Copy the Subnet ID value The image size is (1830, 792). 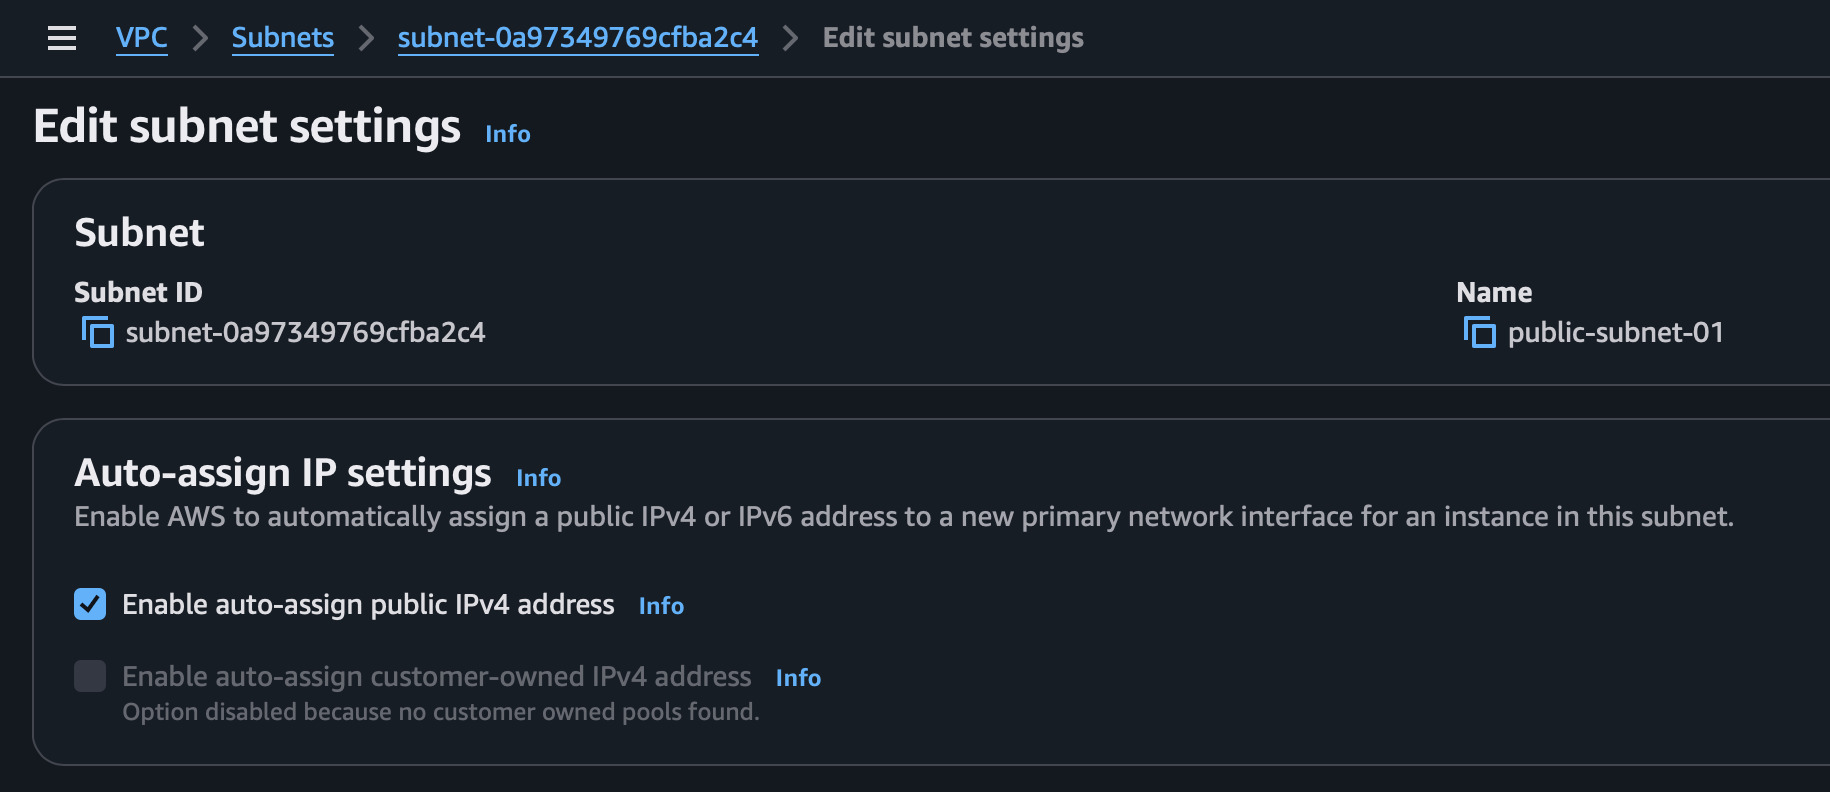(x=97, y=332)
